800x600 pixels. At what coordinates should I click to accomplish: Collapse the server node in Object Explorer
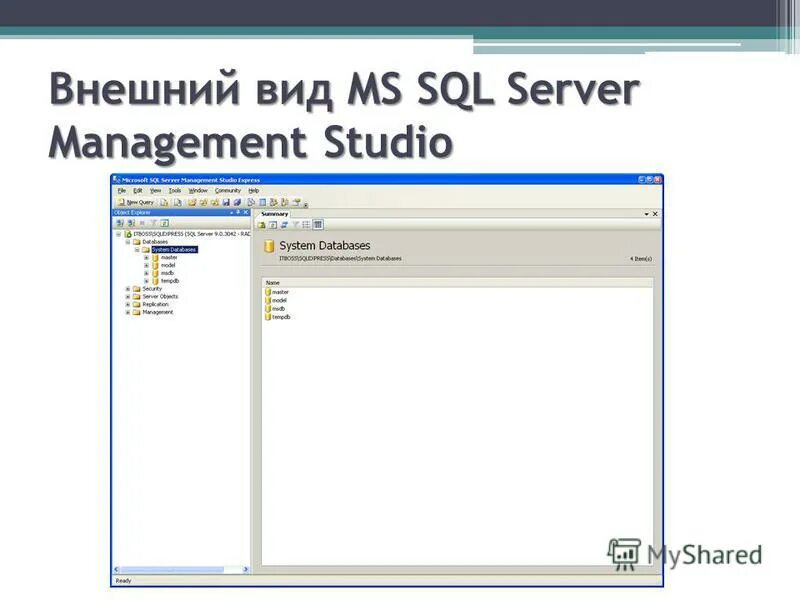tap(118, 234)
